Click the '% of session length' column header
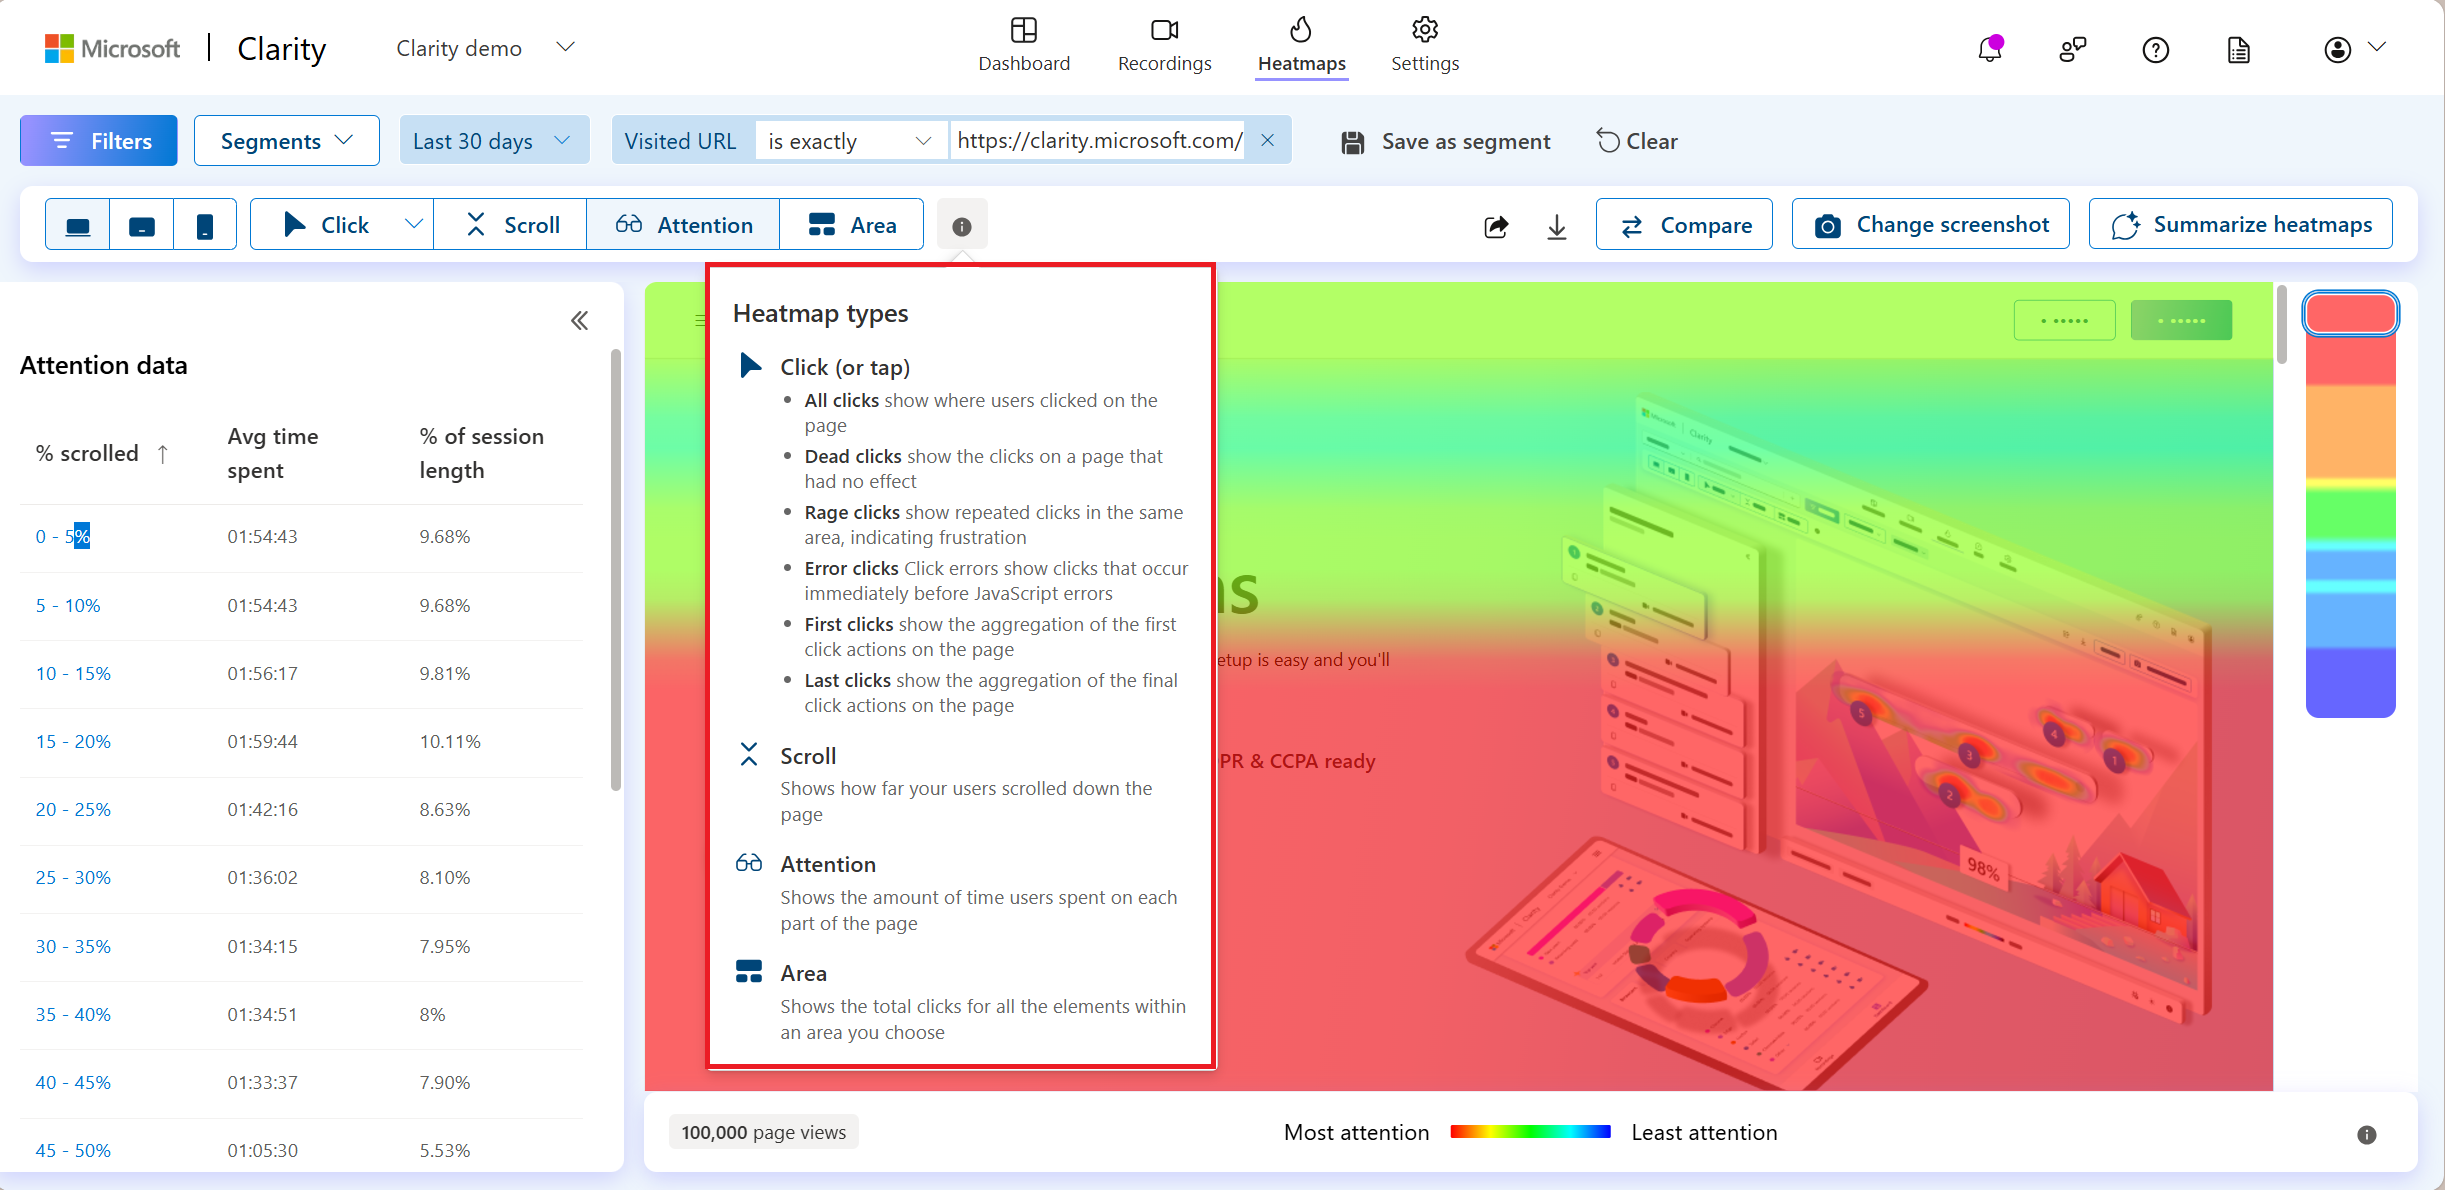Screen dimensions: 2445x1190 482,453
